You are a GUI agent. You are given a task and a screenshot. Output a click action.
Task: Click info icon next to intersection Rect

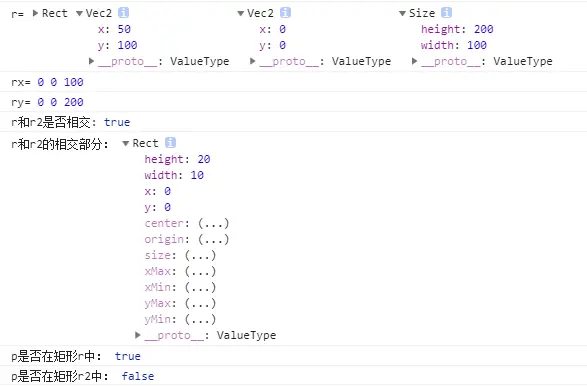click(x=170, y=143)
